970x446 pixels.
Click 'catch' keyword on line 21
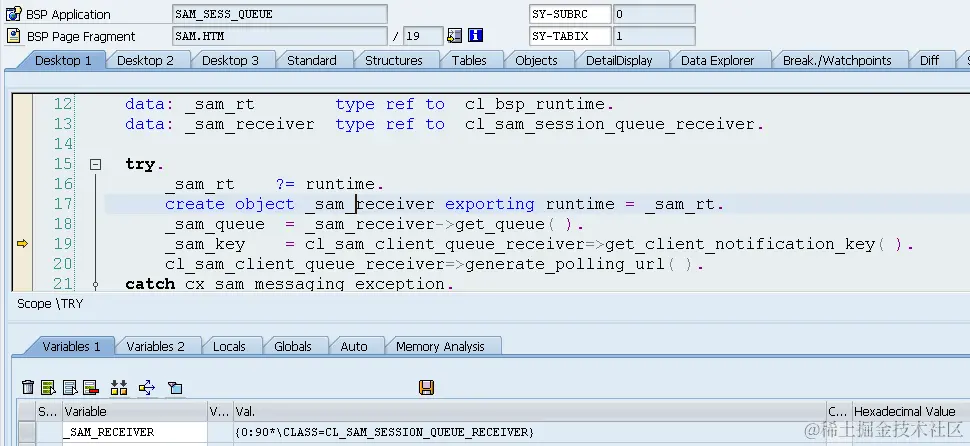(x=150, y=284)
